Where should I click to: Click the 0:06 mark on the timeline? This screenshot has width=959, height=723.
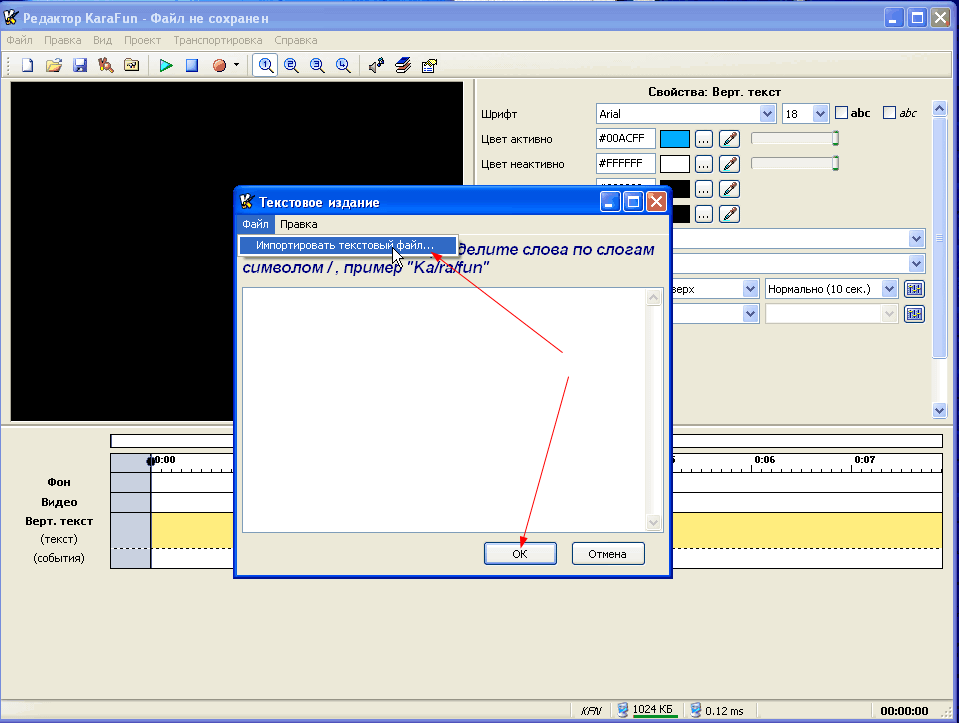click(764, 460)
